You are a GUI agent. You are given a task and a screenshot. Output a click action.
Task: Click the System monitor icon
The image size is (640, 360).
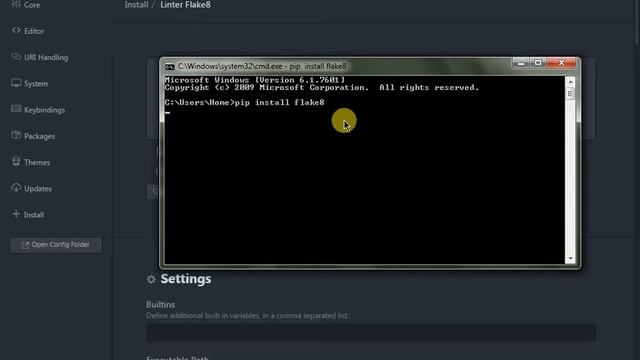[16, 83]
